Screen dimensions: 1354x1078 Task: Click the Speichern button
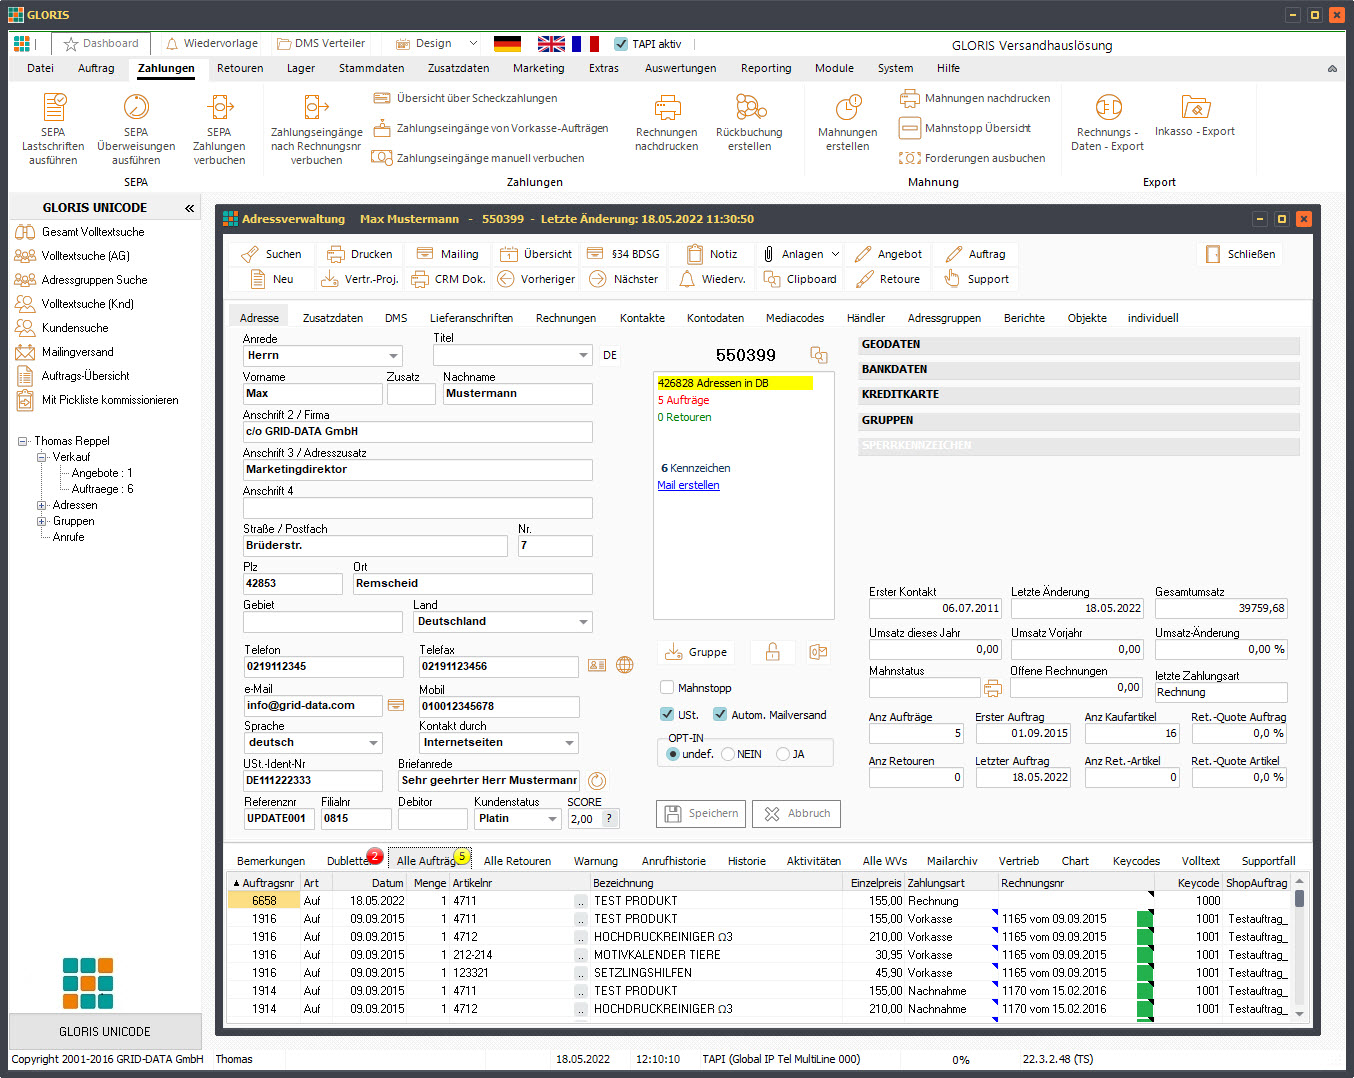701,814
